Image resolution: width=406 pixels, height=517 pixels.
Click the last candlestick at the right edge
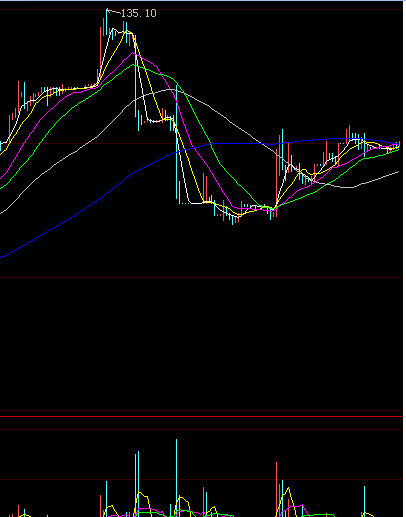coord(399,144)
